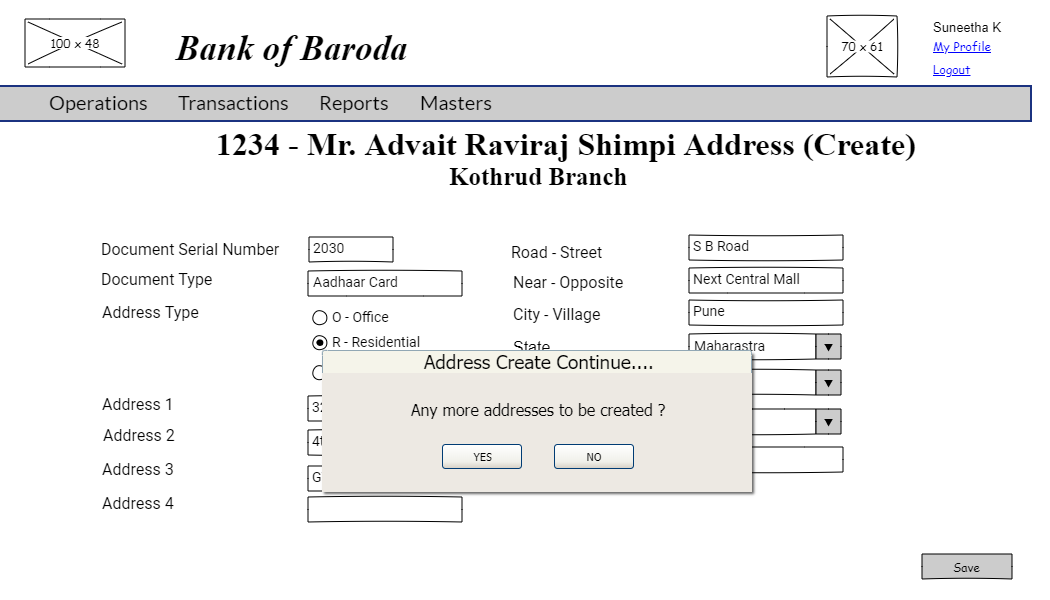Click the Logout link
This screenshot has height=600, width=1050.
[949, 69]
